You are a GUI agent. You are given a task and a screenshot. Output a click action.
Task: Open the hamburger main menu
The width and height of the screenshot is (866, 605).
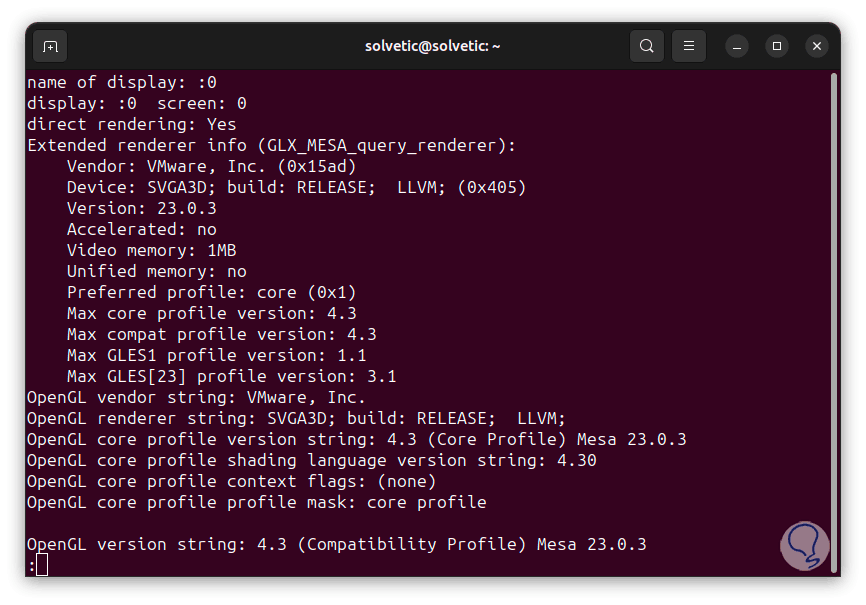pyautogui.click(x=688, y=46)
